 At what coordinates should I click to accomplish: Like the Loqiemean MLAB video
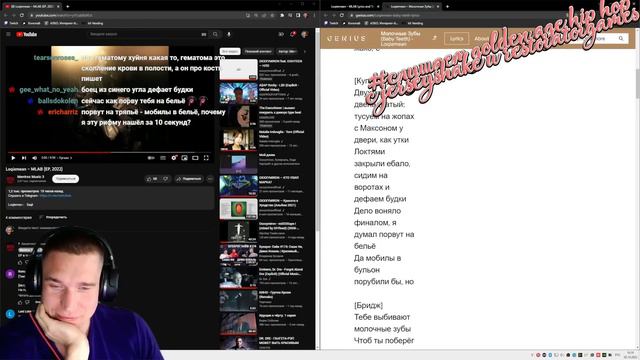pyautogui.click(x=151, y=179)
